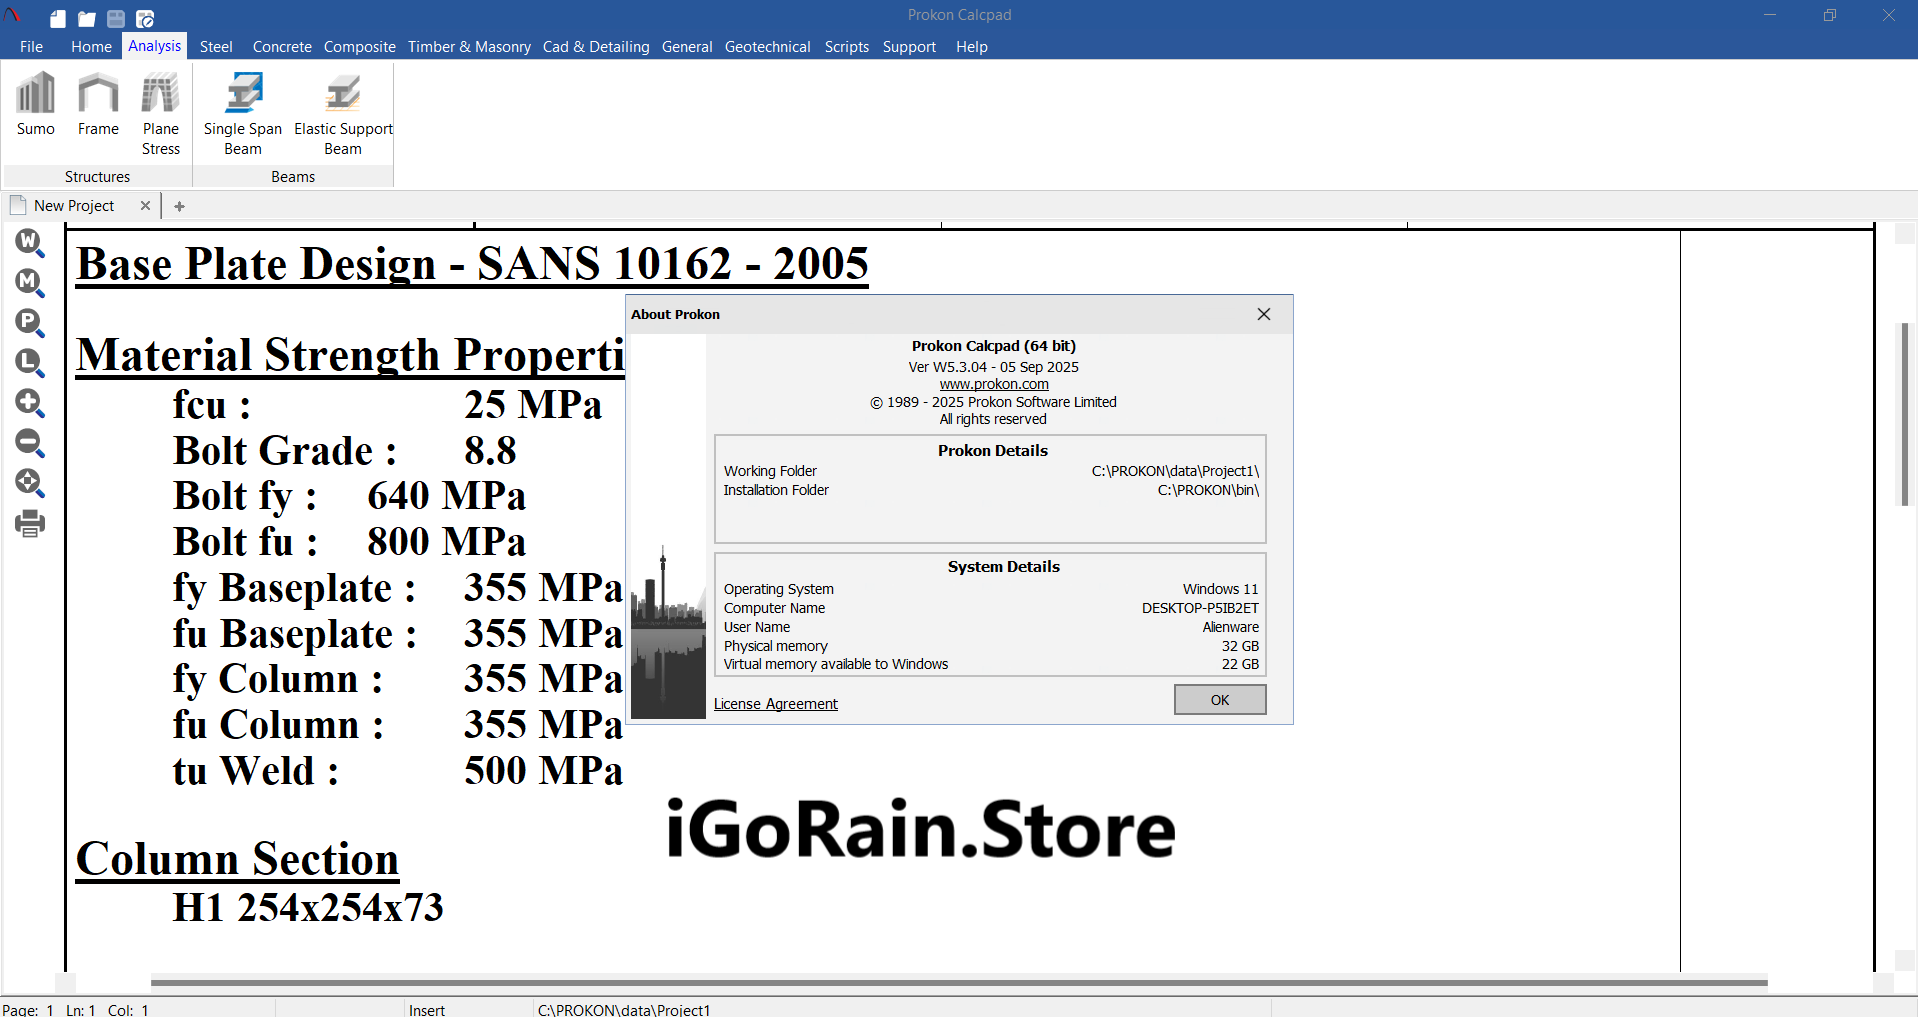Viewport: 1918px width, 1017px height.
Task: Open the Sumo structure analysis module
Action: click(36, 104)
